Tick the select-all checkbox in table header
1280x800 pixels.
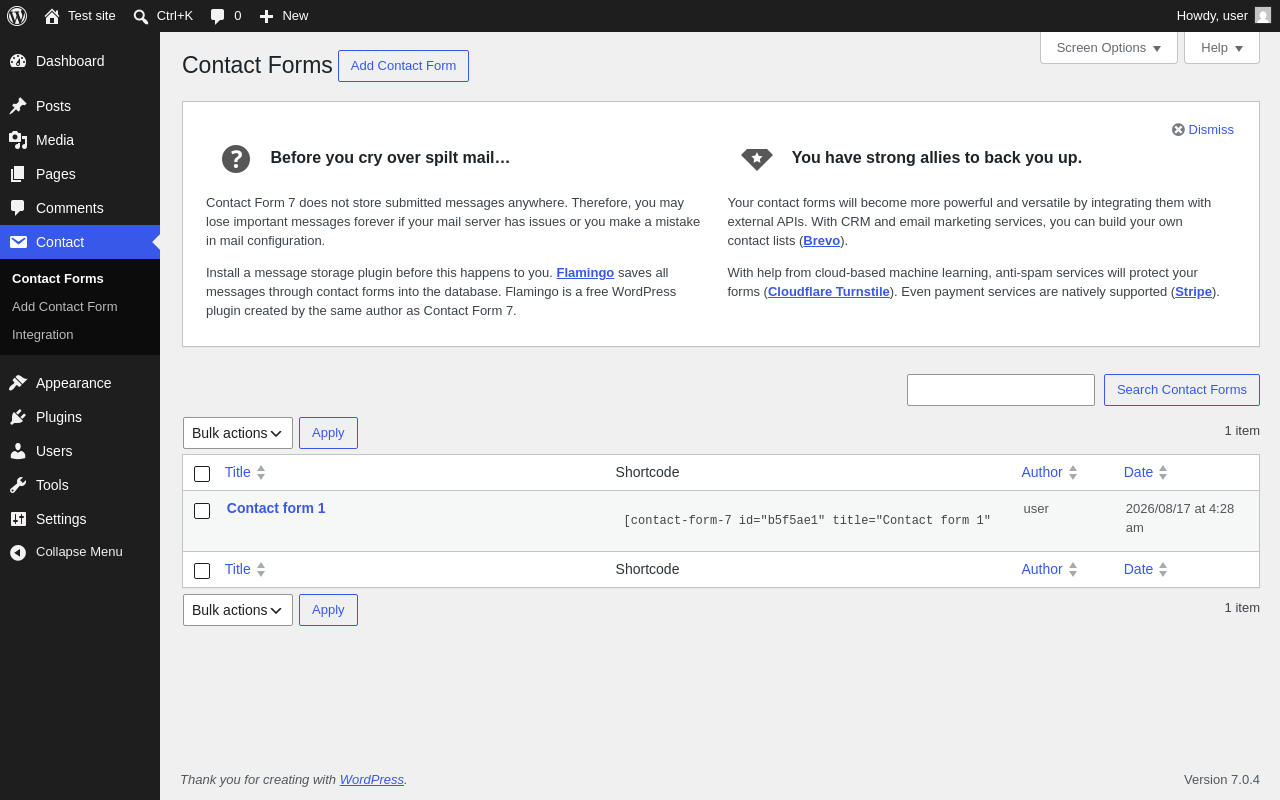click(x=202, y=474)
